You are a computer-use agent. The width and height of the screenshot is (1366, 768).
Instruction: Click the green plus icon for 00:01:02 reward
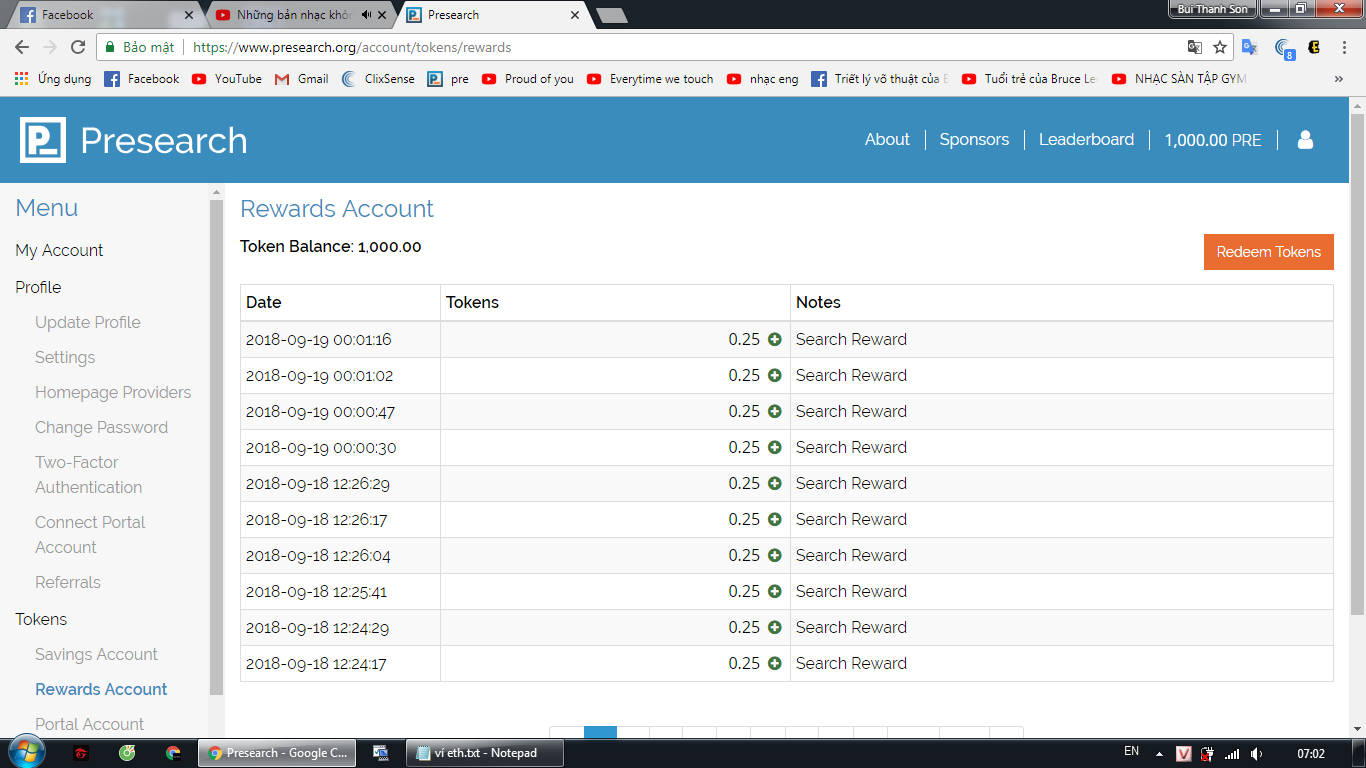[775, 375]
